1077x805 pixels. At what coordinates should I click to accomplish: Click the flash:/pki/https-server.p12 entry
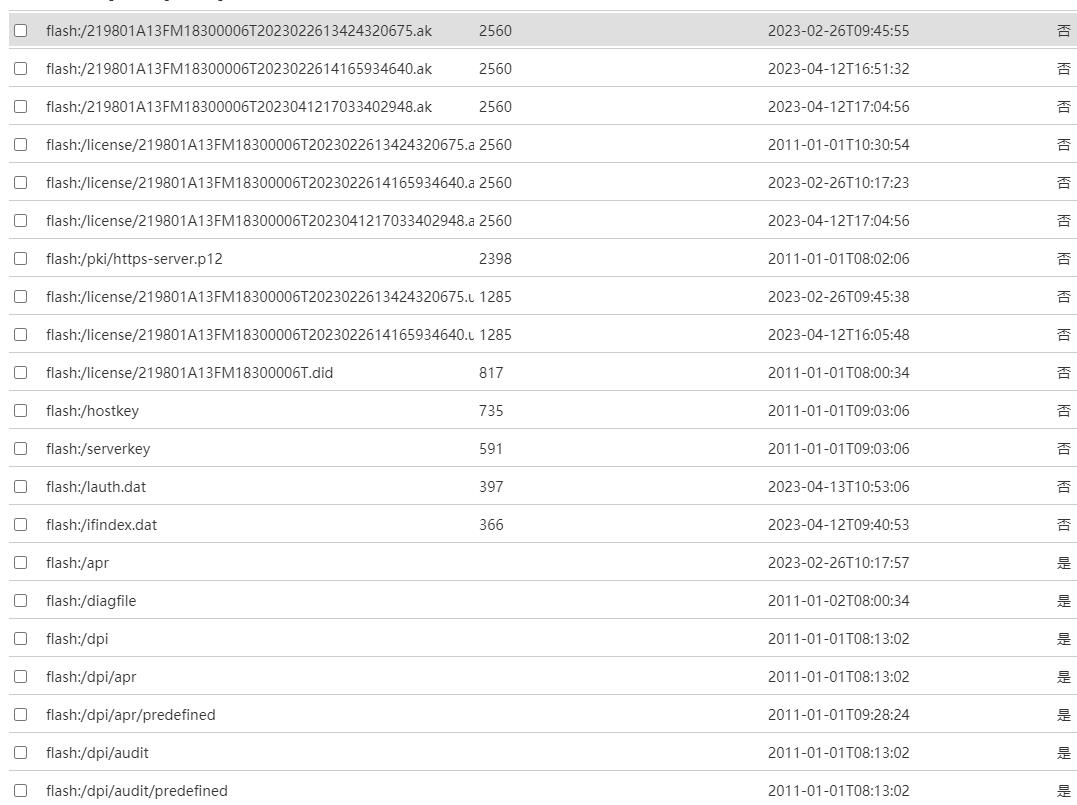134,259
